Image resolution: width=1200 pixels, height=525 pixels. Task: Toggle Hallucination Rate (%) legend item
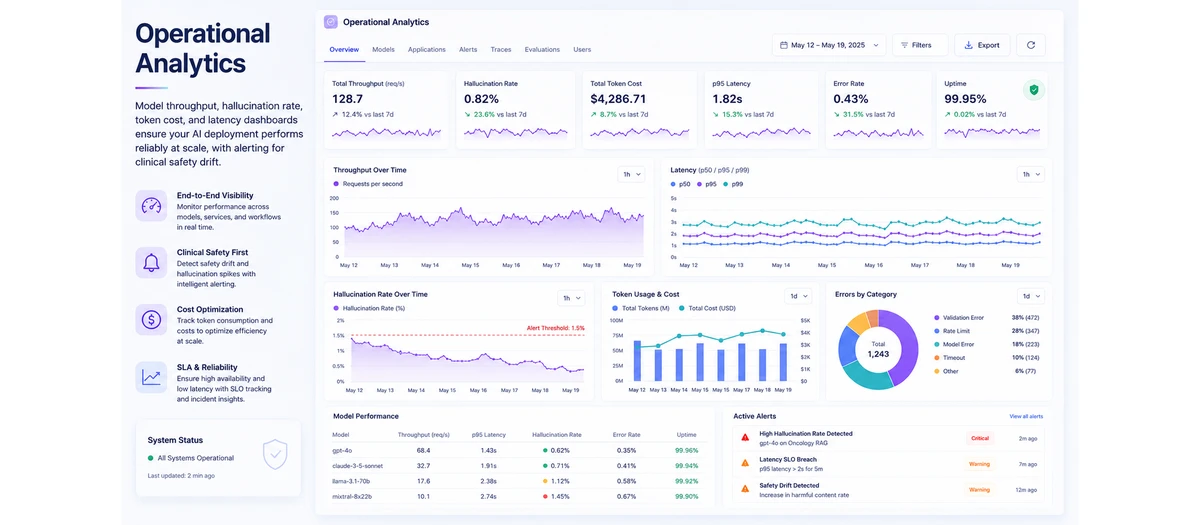[369, 309]
